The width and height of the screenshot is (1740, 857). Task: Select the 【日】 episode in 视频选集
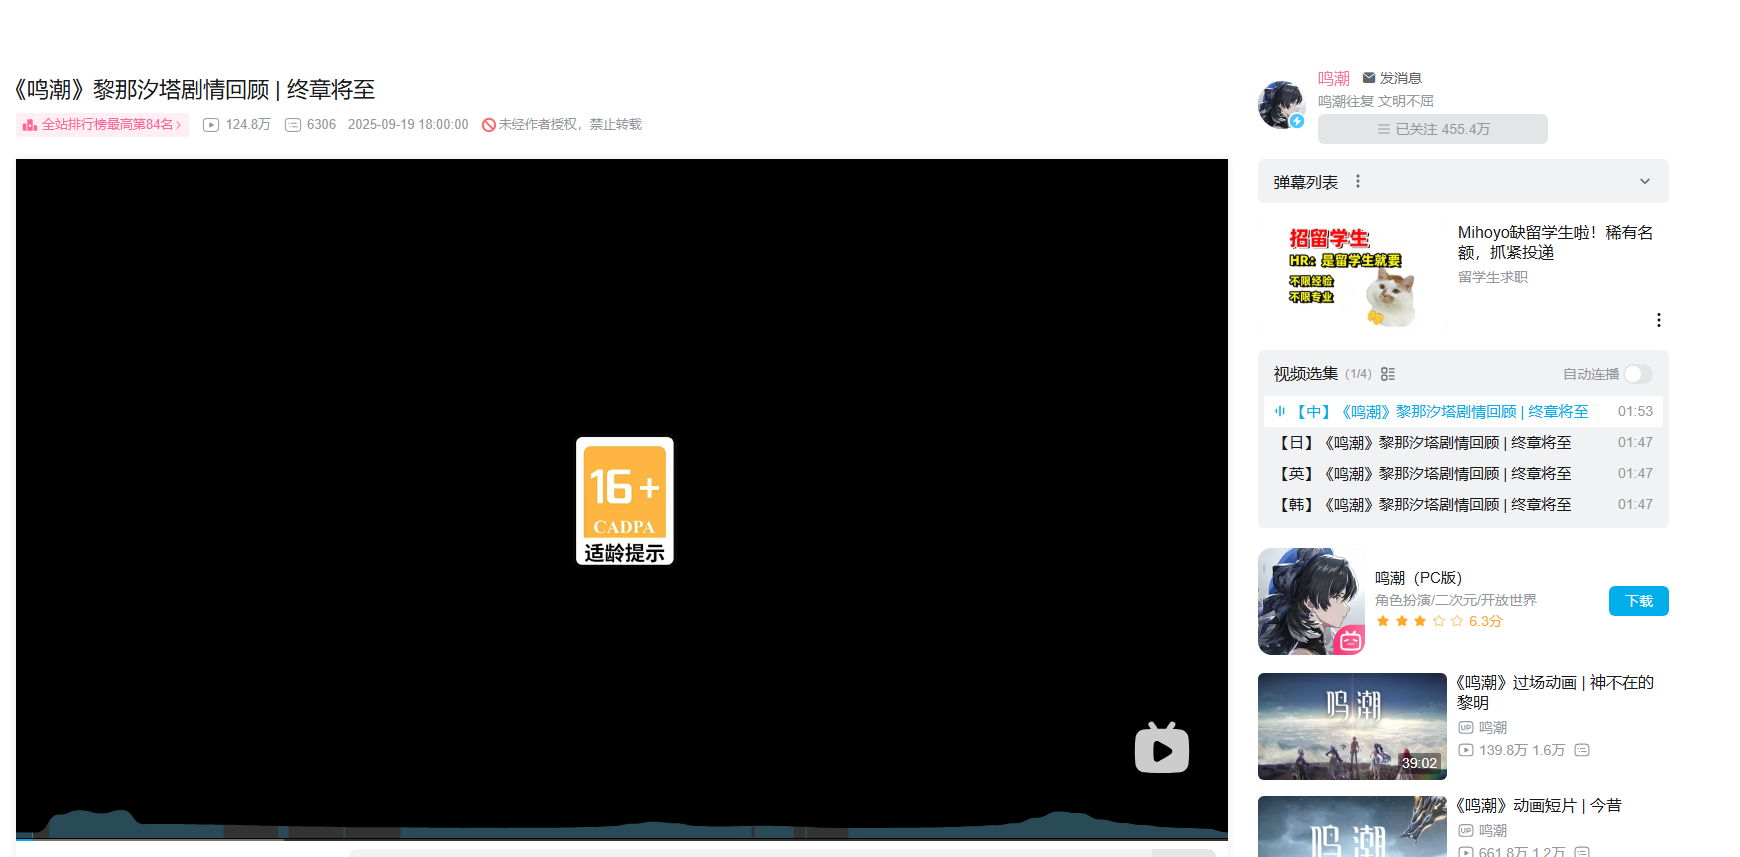[1463, 442]
